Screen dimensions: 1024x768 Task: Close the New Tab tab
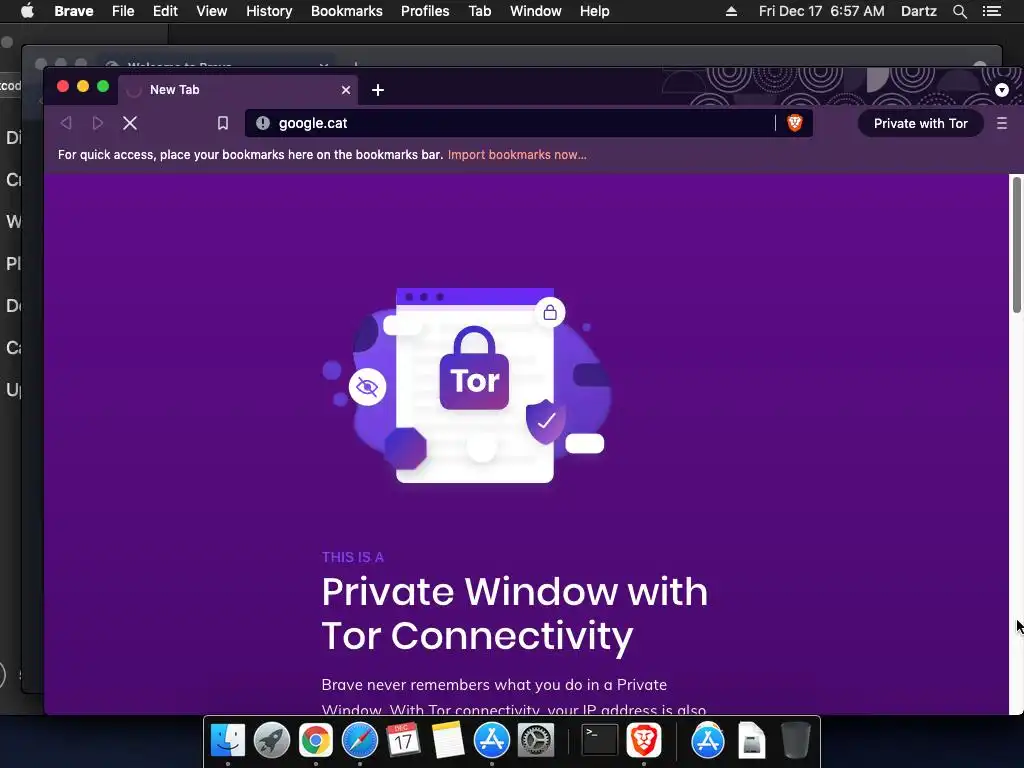point(345,90)
